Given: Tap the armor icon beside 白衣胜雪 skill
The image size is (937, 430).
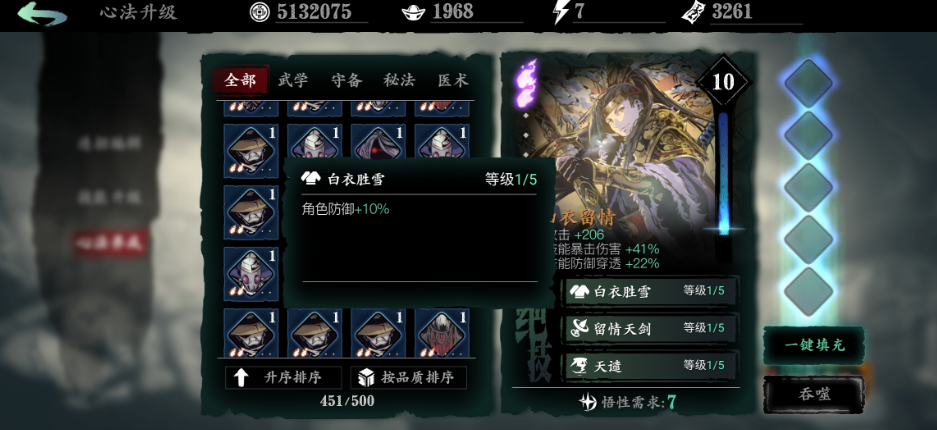Looking at the screenshot, I should [579, 291].
